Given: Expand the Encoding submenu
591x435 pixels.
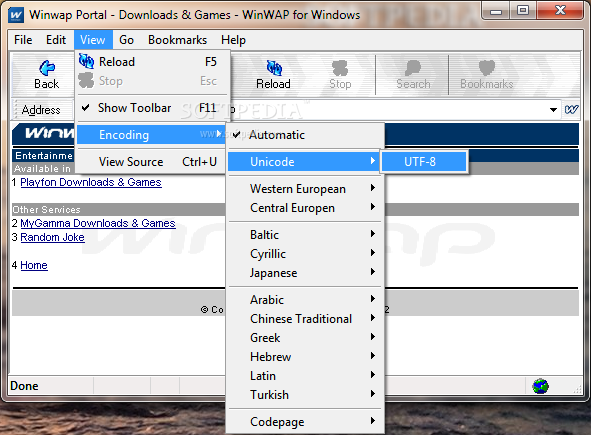Looking at the screenshot, I should click(151, 135).
